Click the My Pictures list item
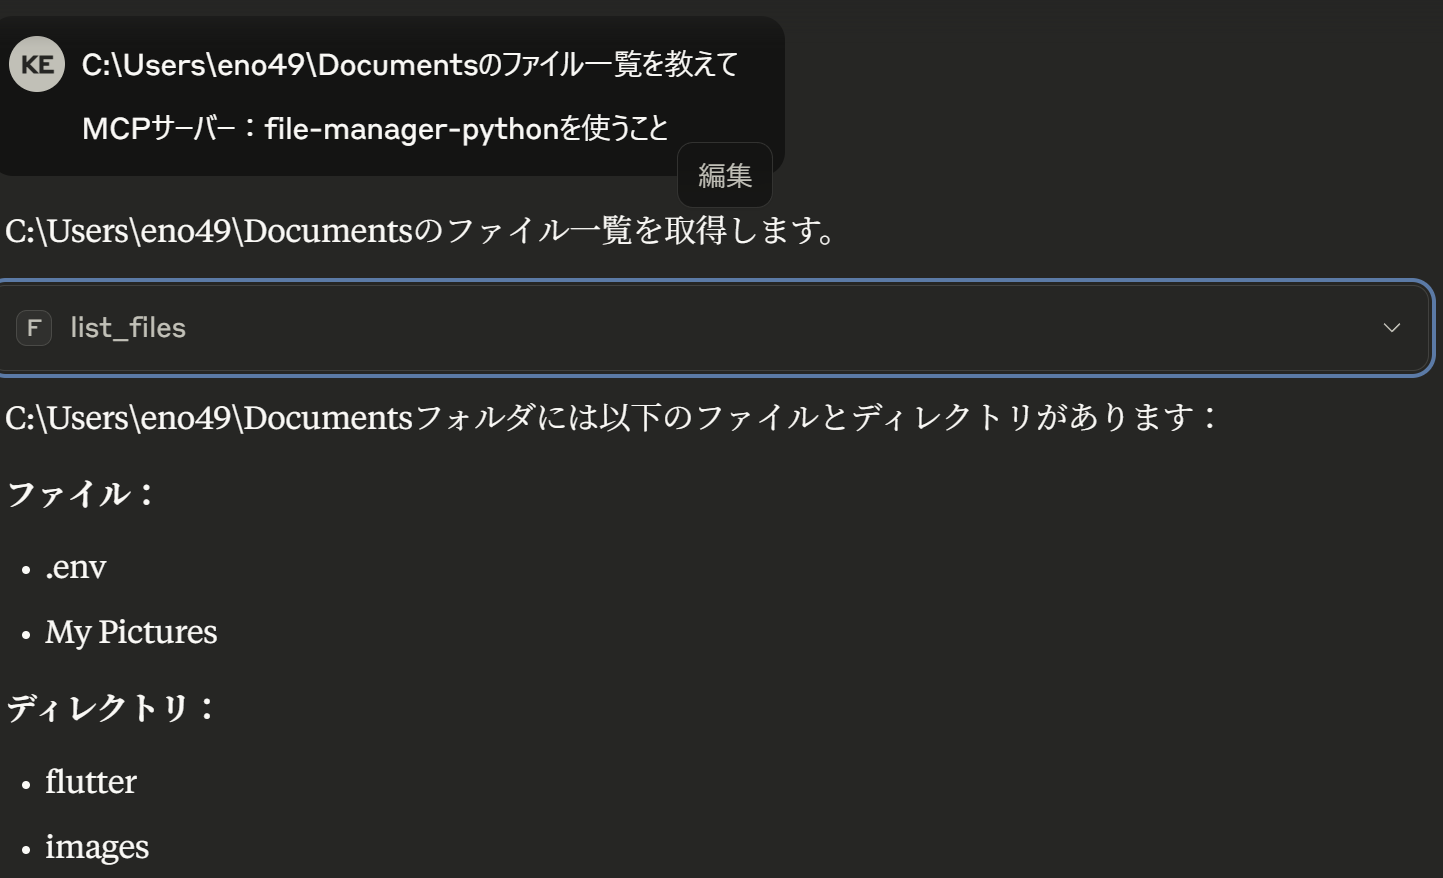1443x878 pixels. tap(131, 632)
